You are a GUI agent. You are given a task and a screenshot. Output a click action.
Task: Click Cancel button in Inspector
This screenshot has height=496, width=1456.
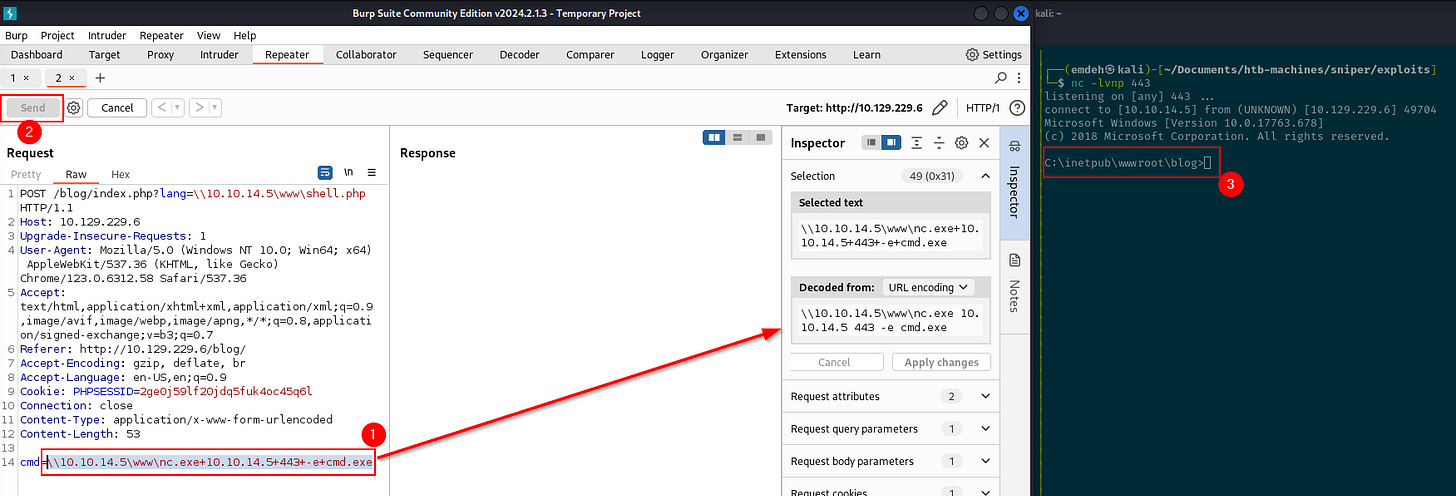(x=835, y=362)
